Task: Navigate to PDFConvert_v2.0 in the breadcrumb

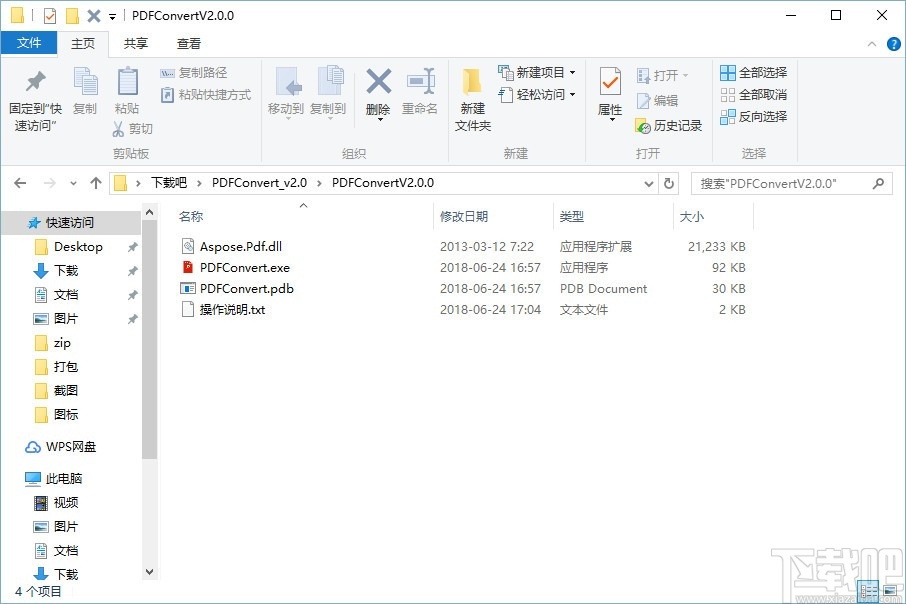Action: click(x=259, y=183)
